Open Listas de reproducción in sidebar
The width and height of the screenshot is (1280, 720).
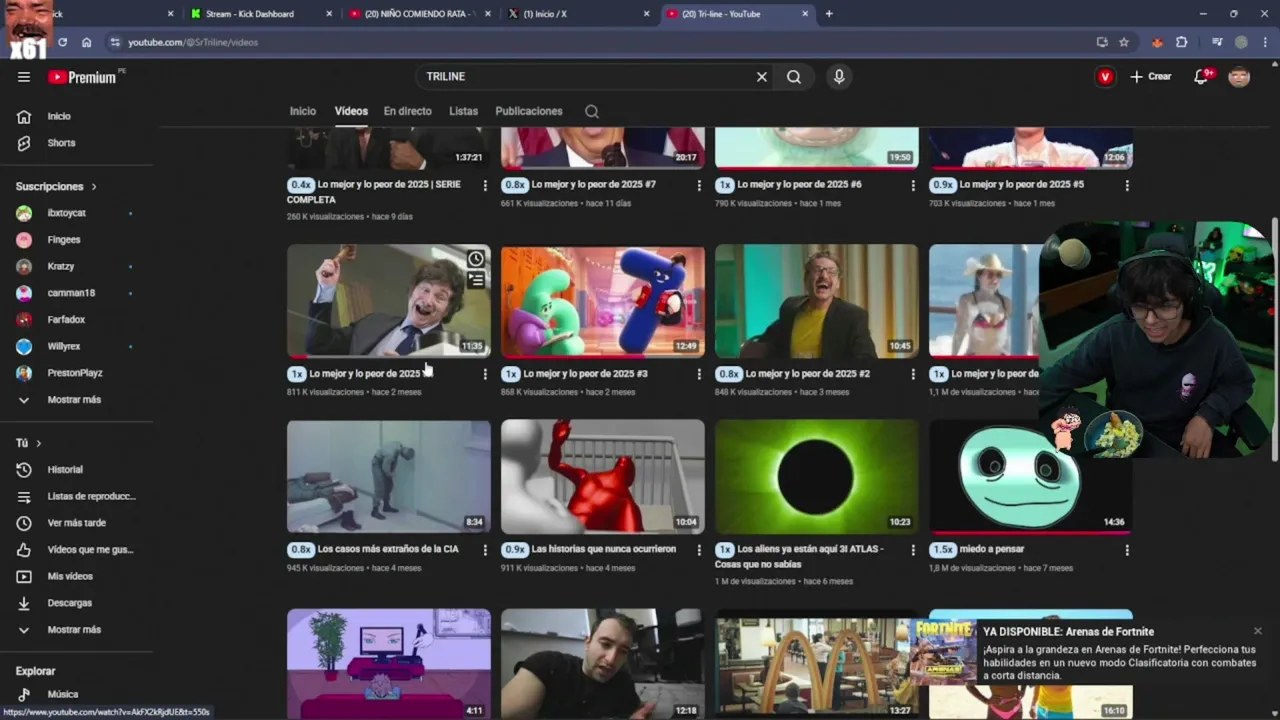pos(78,496)
